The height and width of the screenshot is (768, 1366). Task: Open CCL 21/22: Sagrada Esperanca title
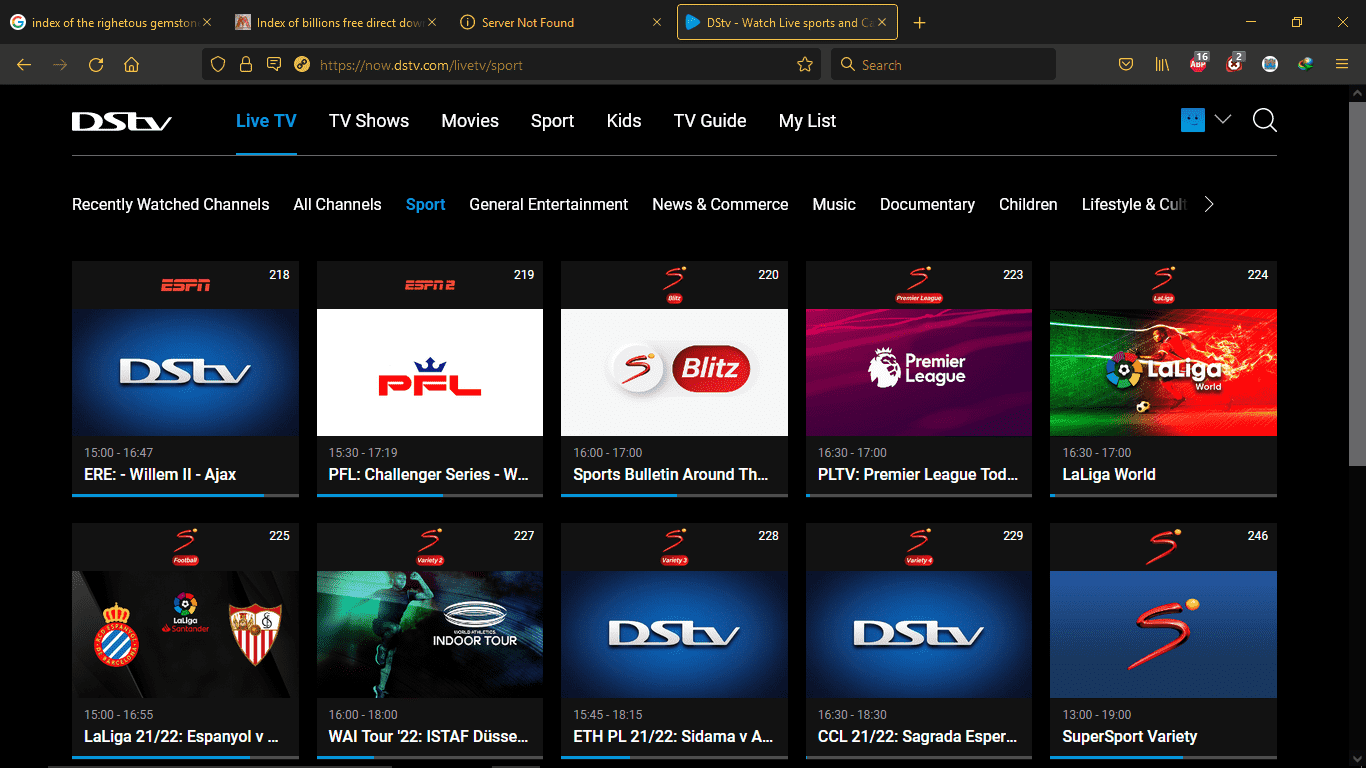pyautogui.click(x=918, y=737)
